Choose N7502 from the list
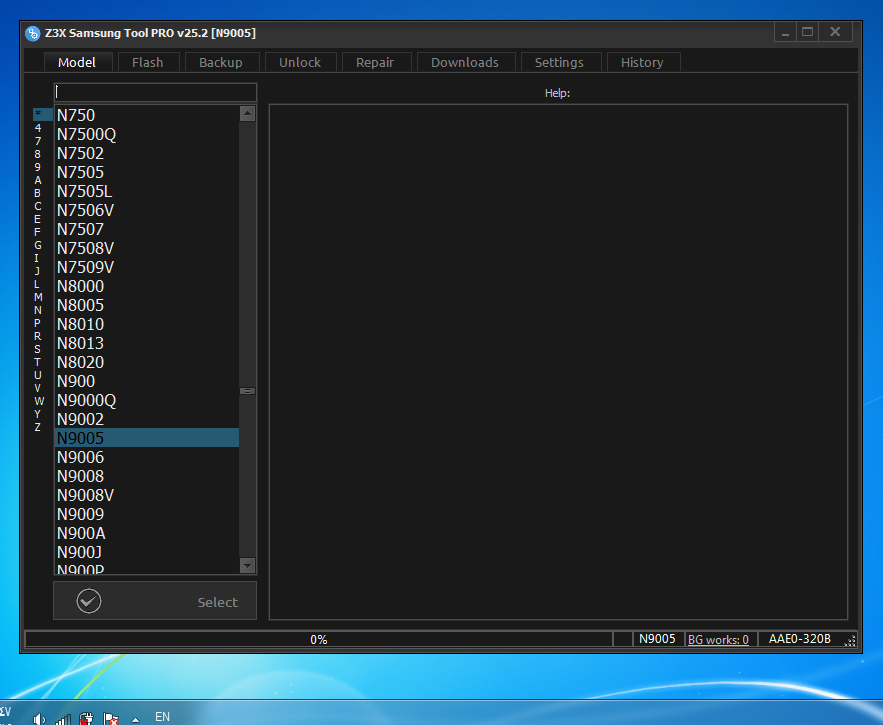This screenshot has height=725, width=883. pyautogui.click(x=147, y=153)
